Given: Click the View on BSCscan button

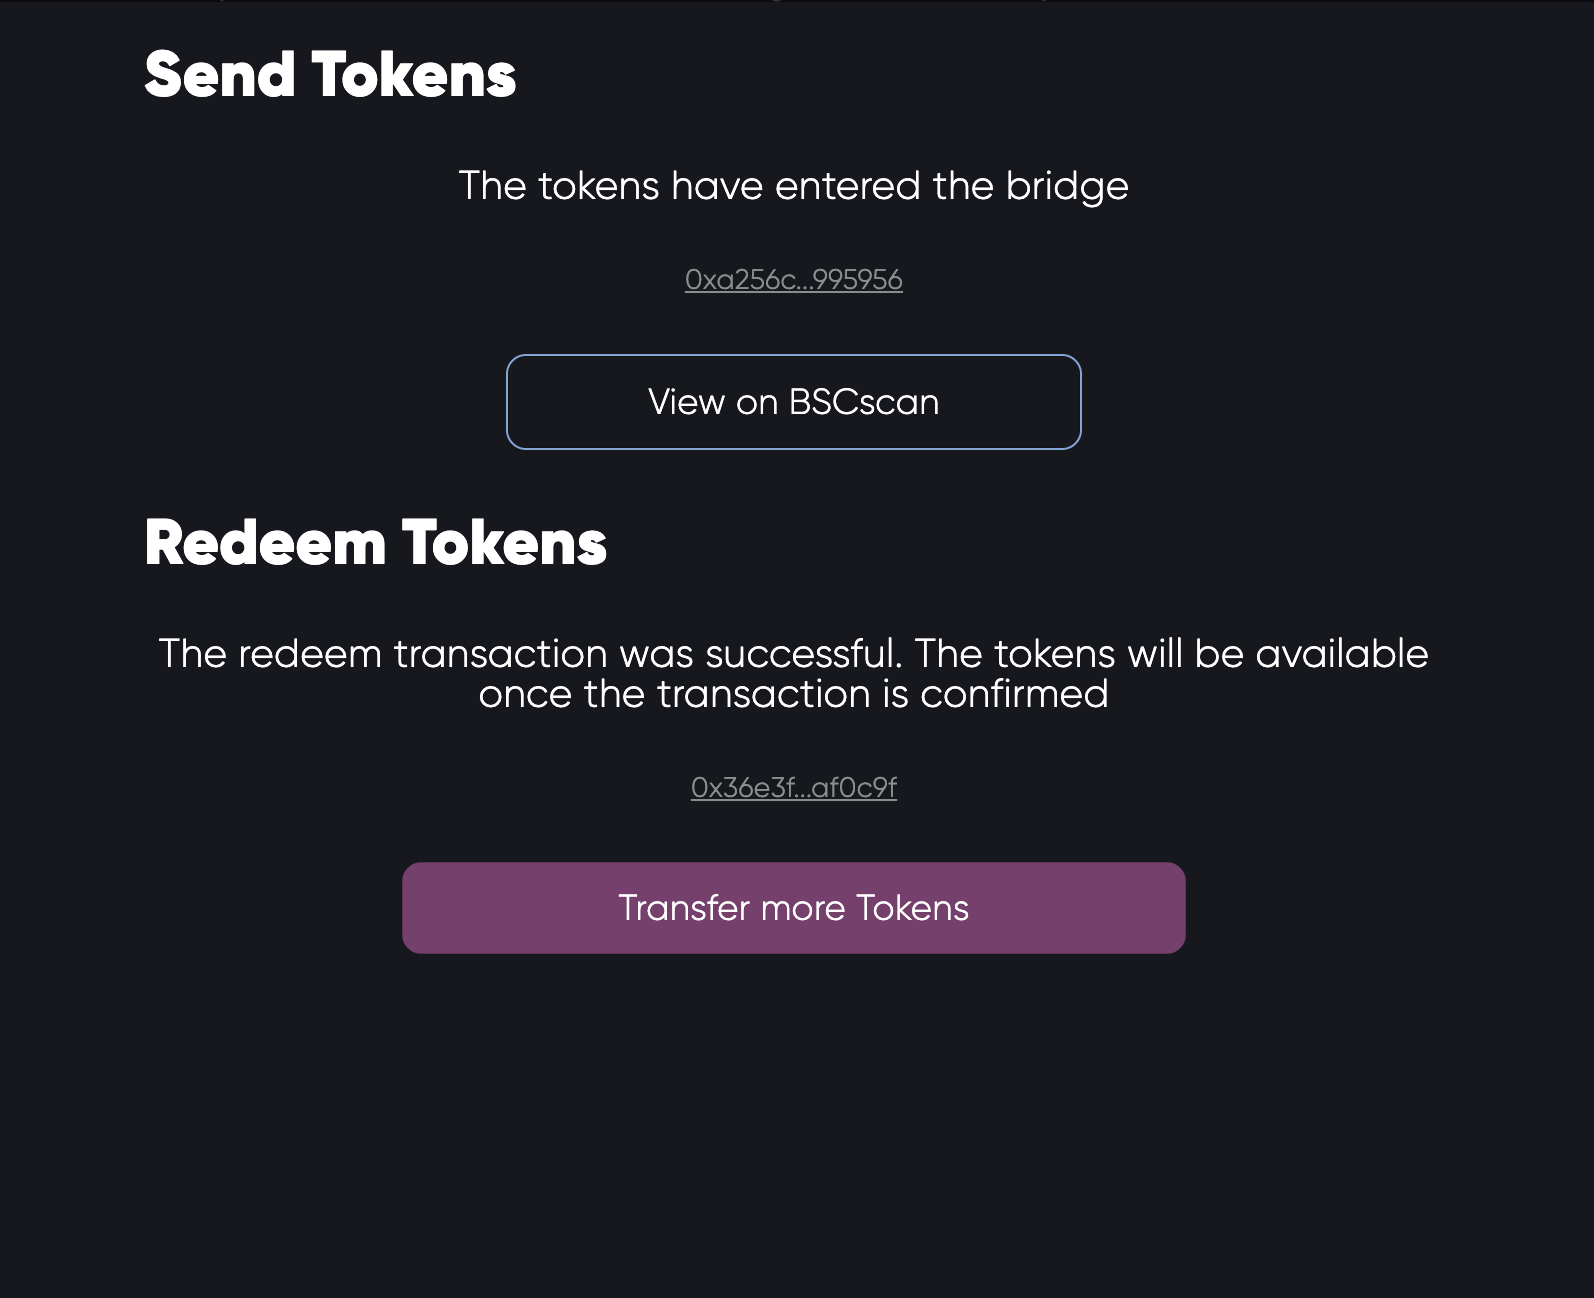Looking at the screenshot, I should tap(793, 402).
